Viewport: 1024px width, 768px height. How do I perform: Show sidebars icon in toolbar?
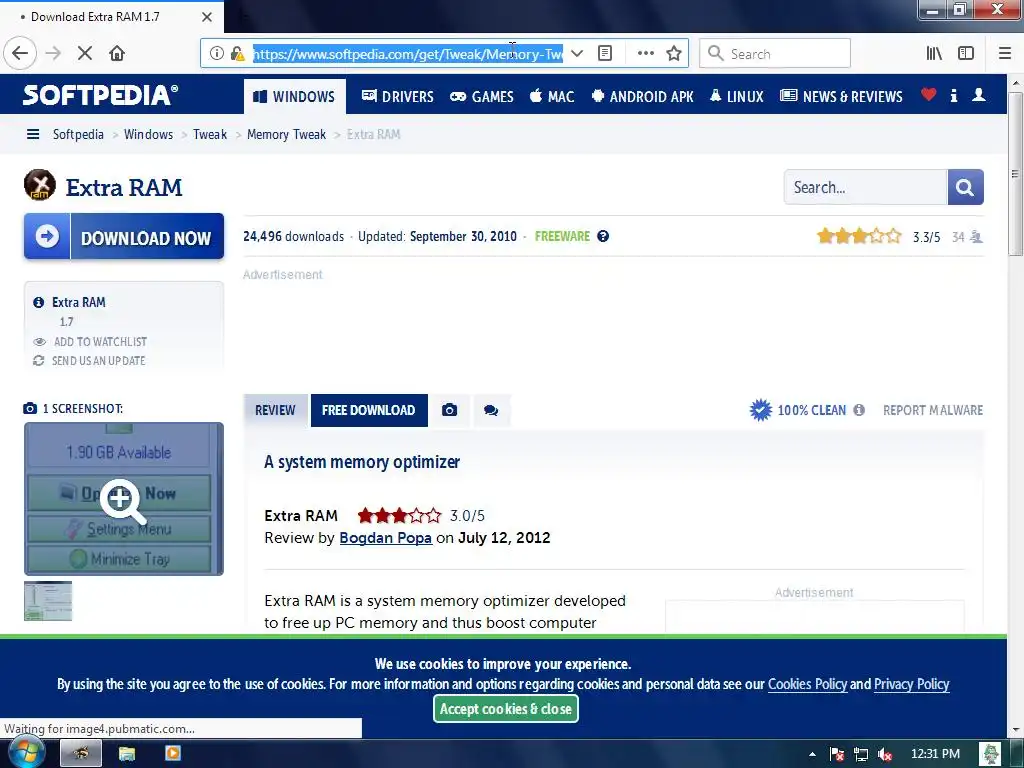966,53
